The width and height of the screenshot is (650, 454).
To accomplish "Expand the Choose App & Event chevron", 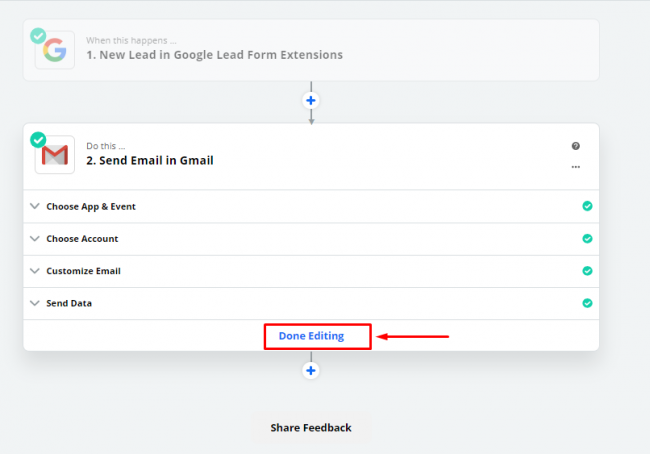I will pos(35,207).
